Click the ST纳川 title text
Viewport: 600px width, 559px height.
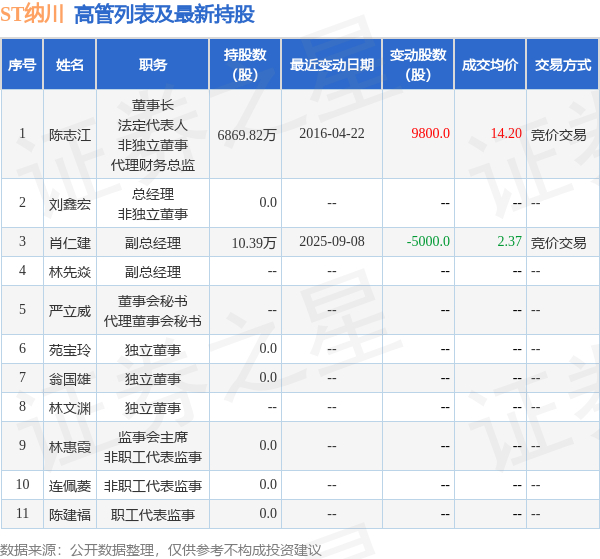pos(32,14)
